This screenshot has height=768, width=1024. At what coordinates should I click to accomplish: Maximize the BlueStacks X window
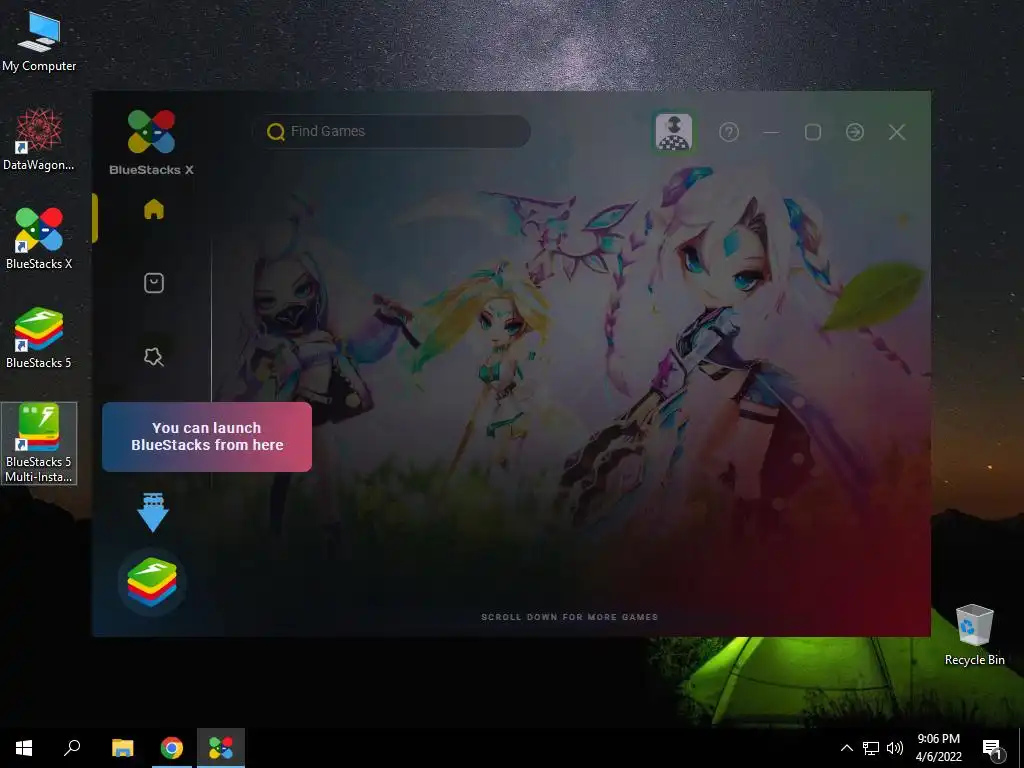pos(813,133)
